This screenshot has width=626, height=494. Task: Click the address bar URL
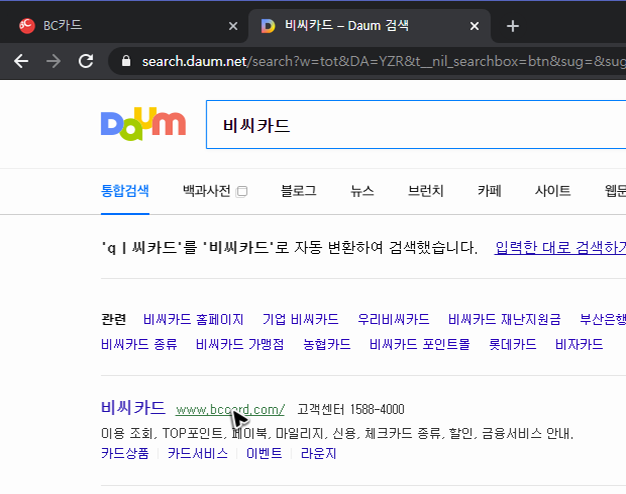(x=383, y=61)
